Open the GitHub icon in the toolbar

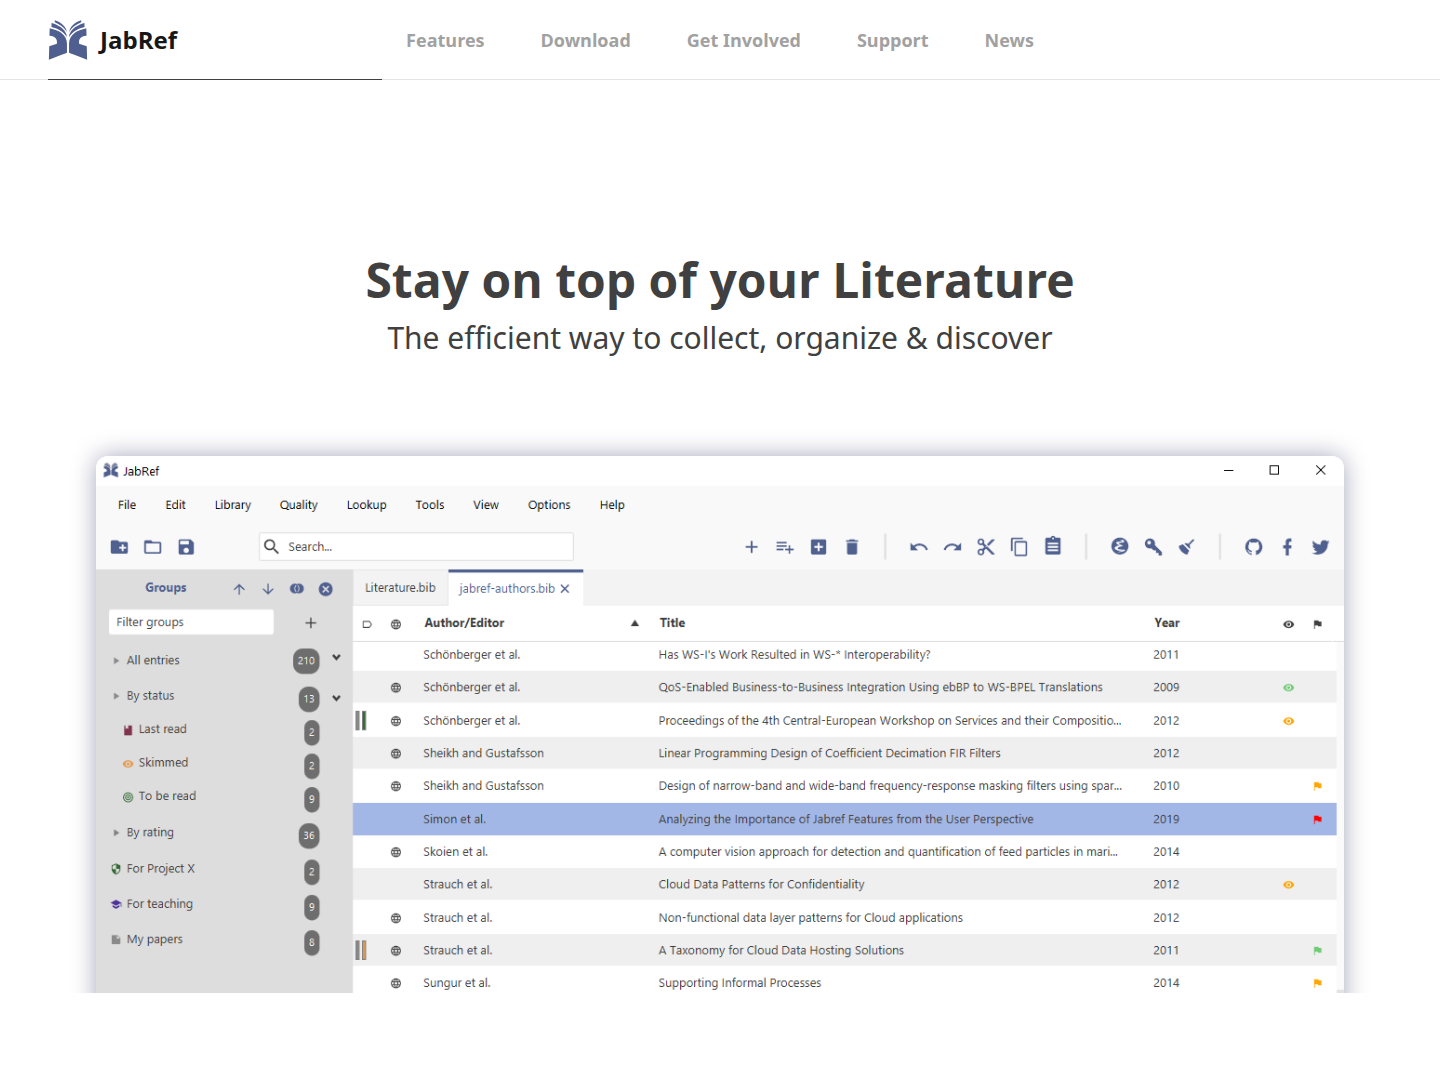pos(1254,547)
